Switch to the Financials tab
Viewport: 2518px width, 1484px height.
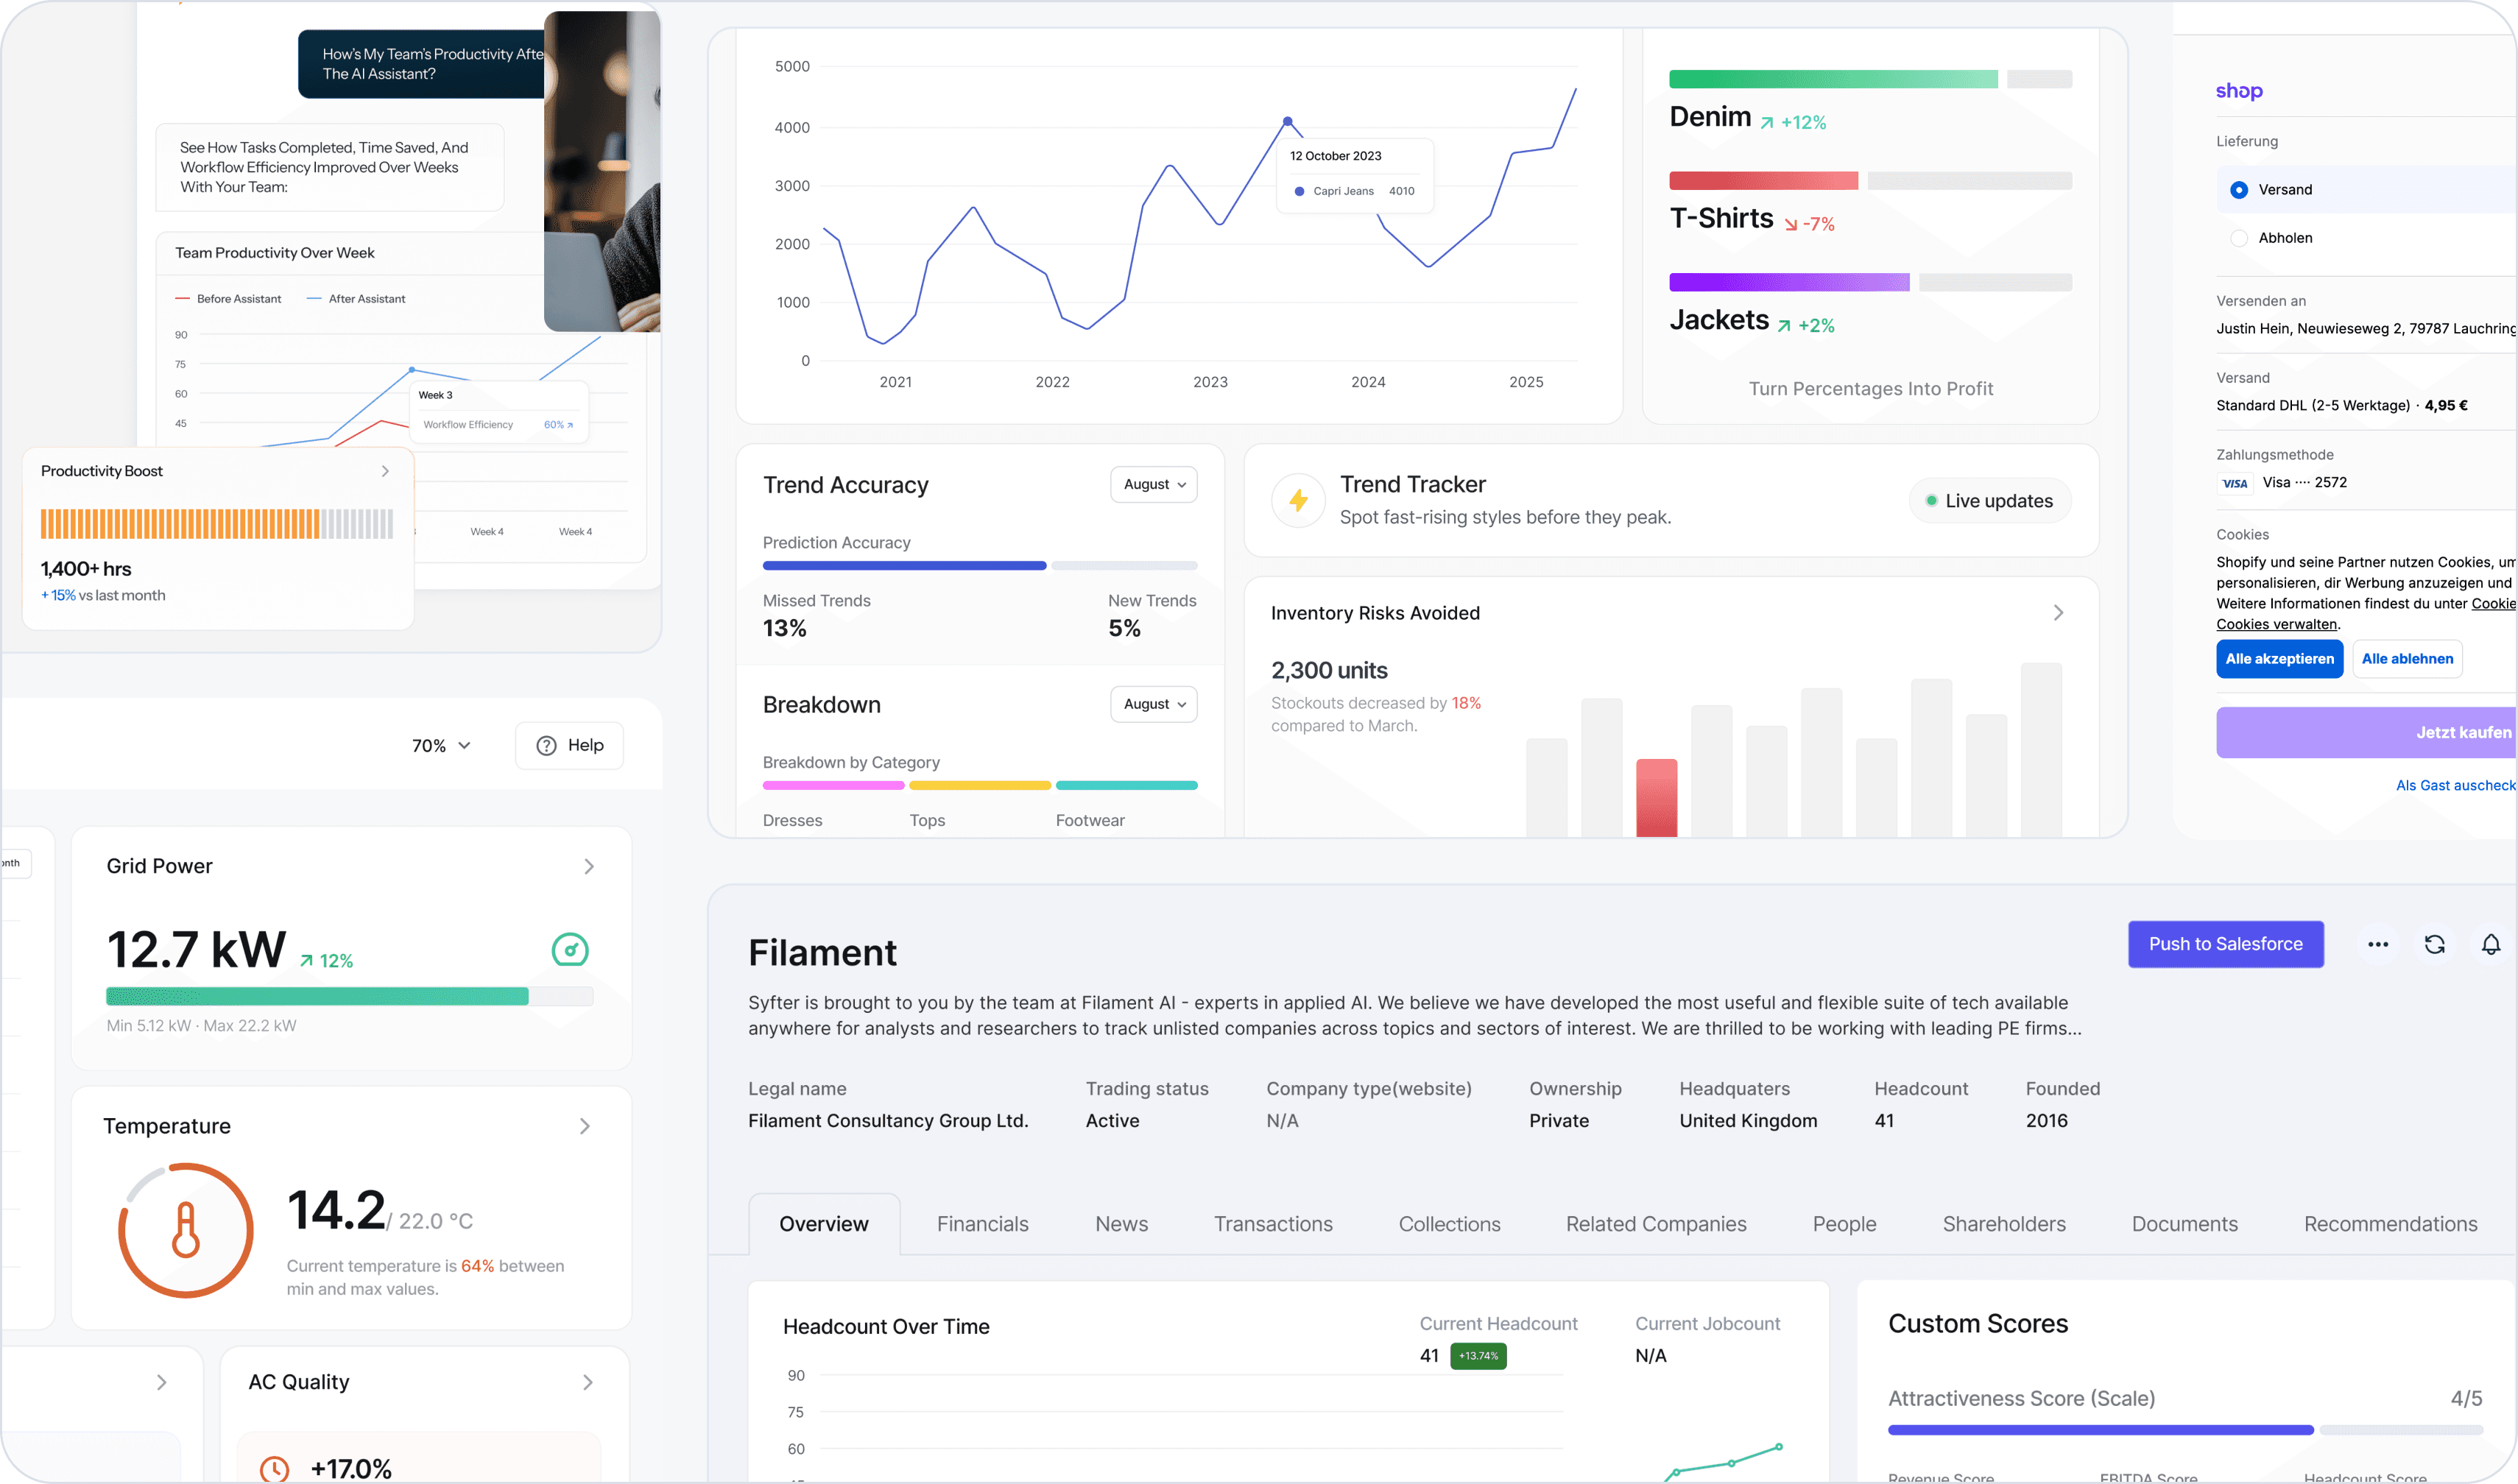982,1224
